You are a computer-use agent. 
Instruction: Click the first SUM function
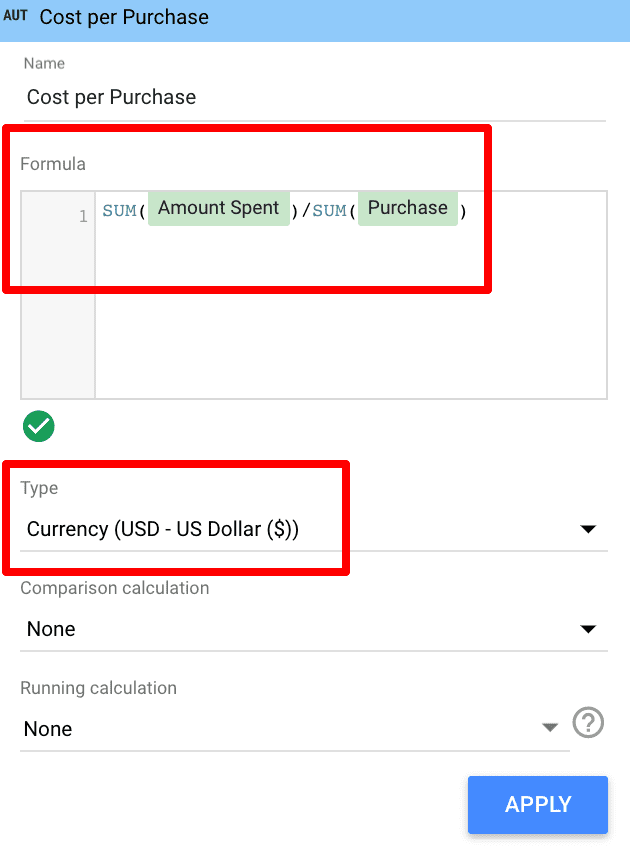120,211
